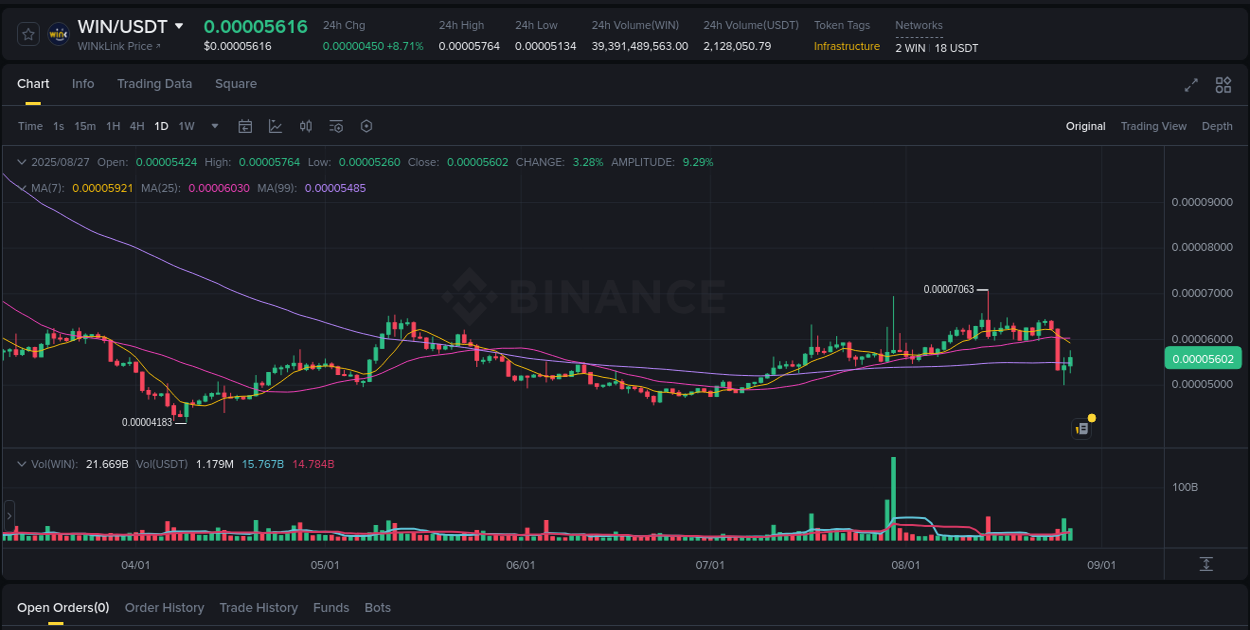Image resolution: width=1250 pixels, height=630 pixels.
Task: Switch chart to Trading View mode
Action: 1153,126
